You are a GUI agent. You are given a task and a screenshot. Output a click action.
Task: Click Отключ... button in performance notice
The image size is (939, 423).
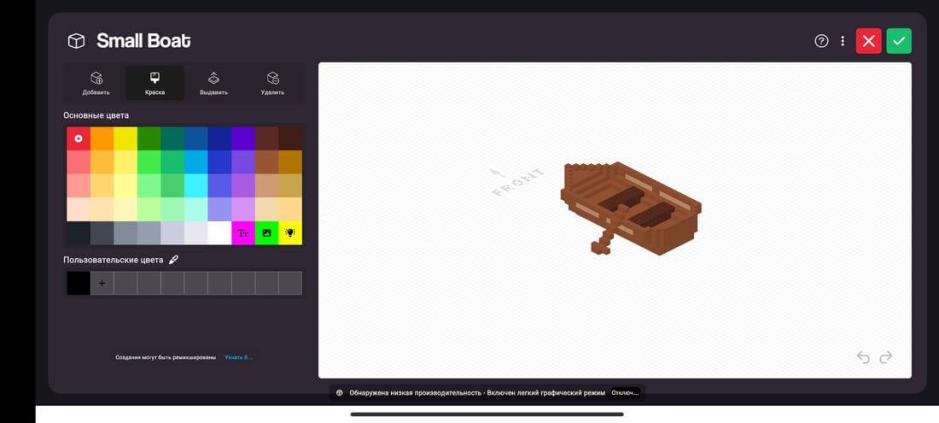[625, 393]
